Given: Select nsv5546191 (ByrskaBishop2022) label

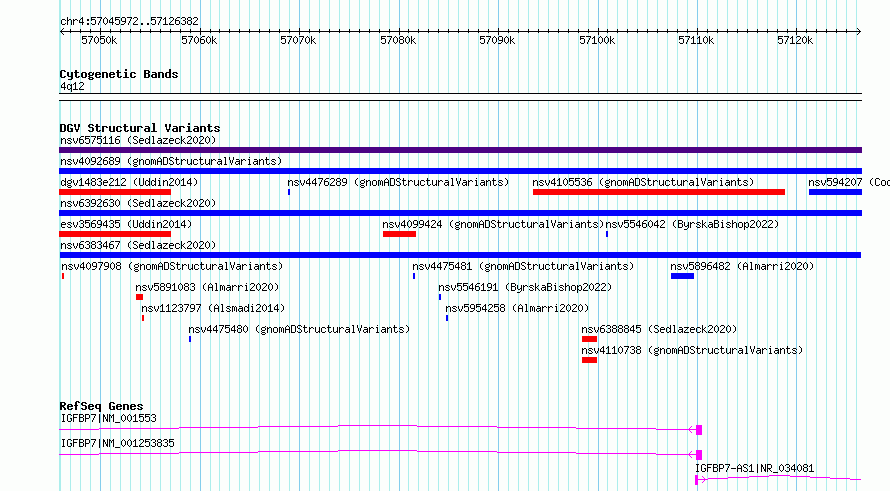Looking at the screenshot, I should (x=525, y=287).
